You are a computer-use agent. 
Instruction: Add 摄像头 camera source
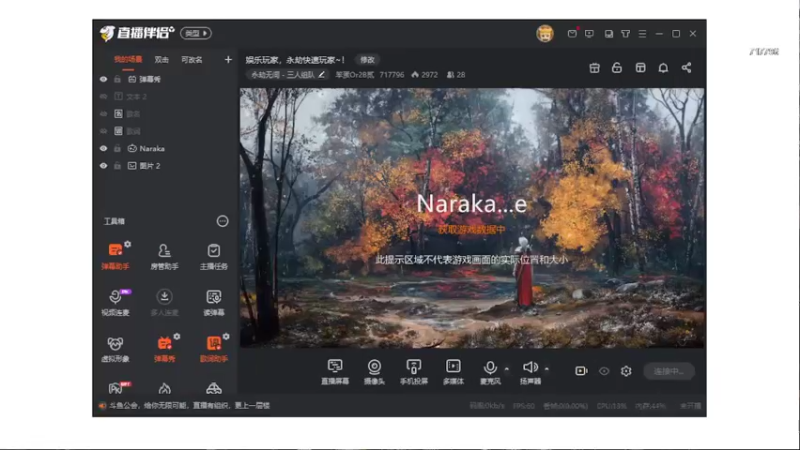point(374,371)
